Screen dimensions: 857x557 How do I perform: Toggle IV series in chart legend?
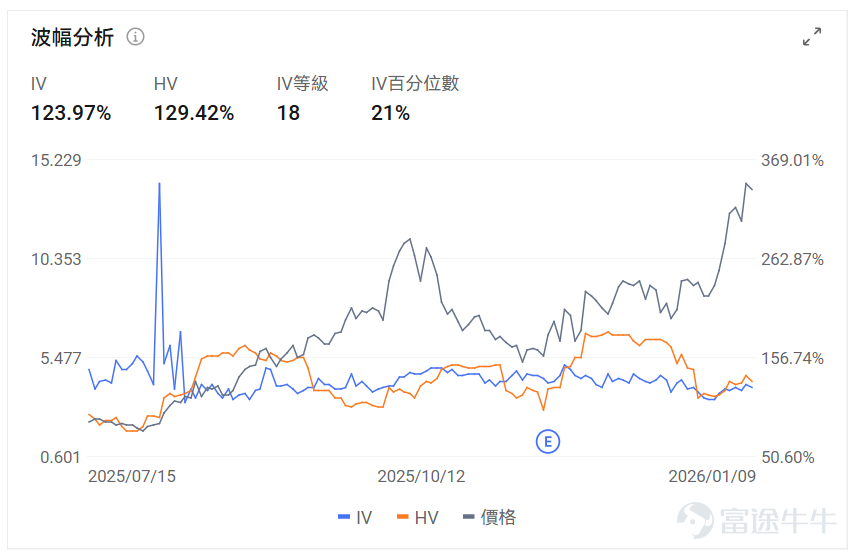[355, 517]
